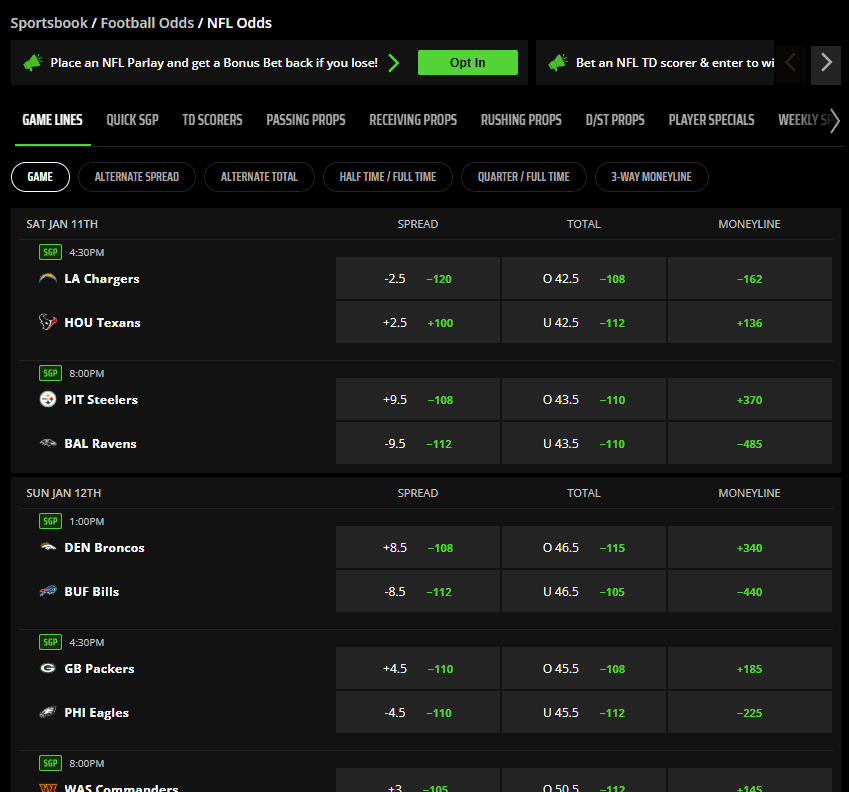Image resolution: width=849 pixels, height=792 pixels.
Task: Bet LA Chargers moneyline -162
Action: click(750, 279)
